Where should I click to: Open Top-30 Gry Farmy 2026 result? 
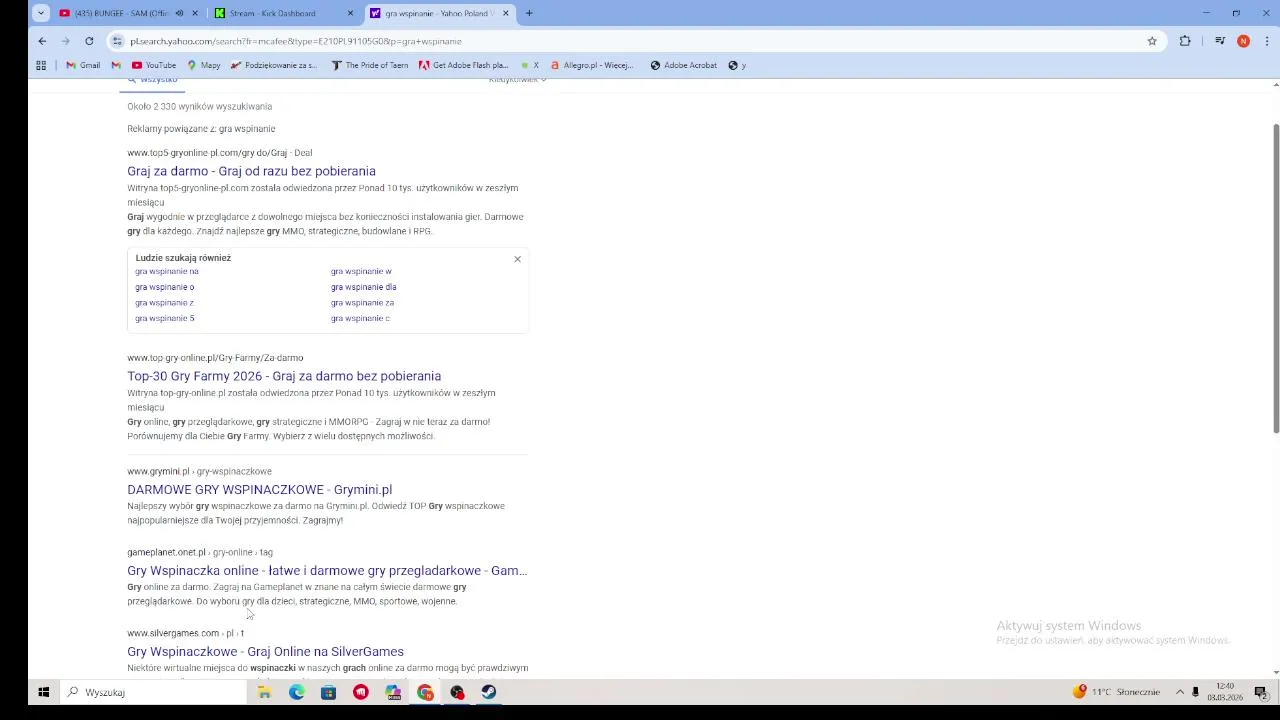point(284,376)
